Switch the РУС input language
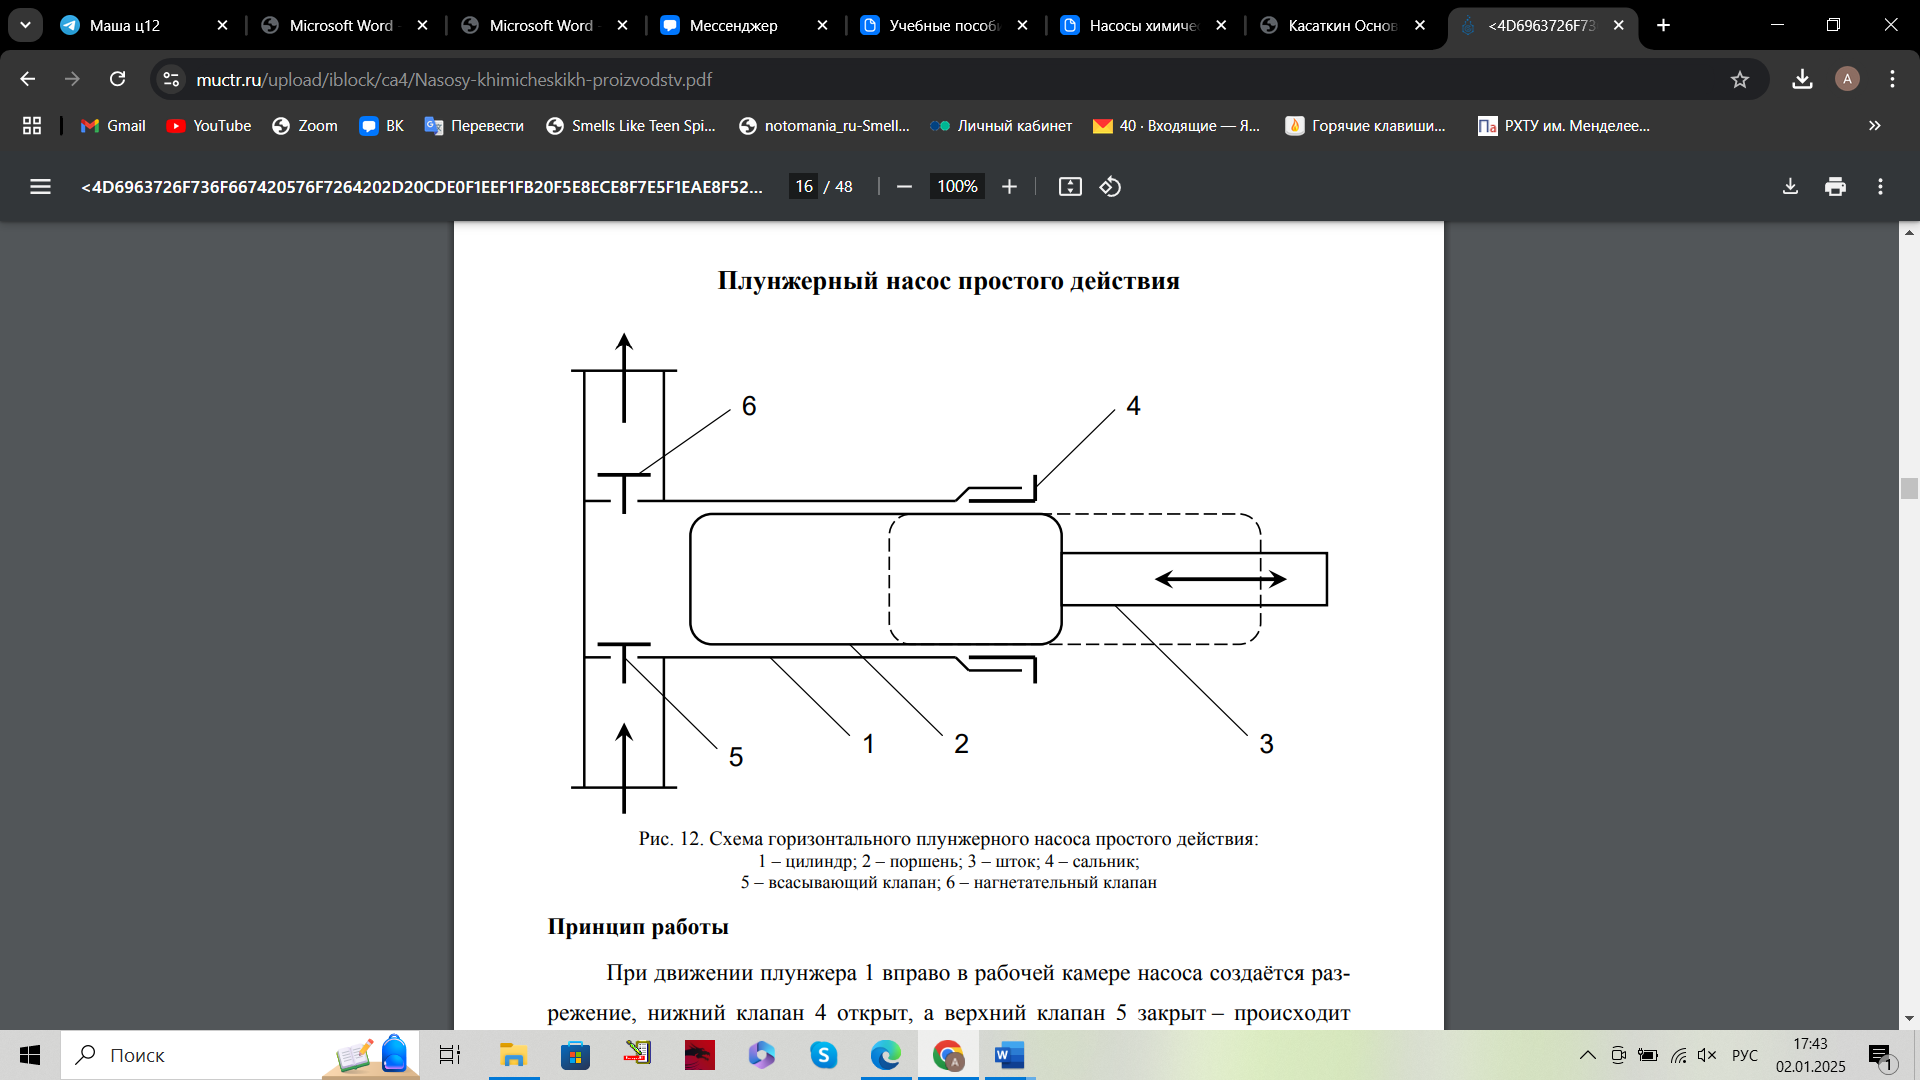1920x1080 pixels. coord(1745,1055)
